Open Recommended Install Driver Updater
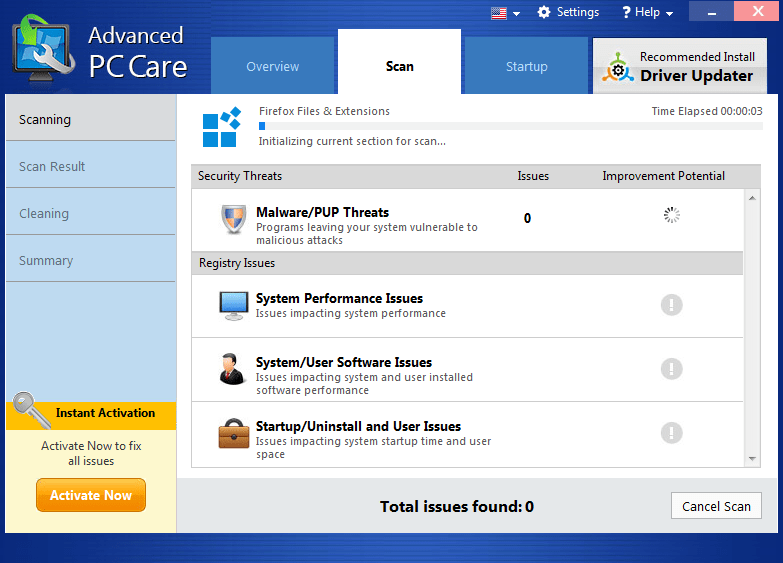Image resolution: width=783 pixels, height=563 pixels. [680, 65]
